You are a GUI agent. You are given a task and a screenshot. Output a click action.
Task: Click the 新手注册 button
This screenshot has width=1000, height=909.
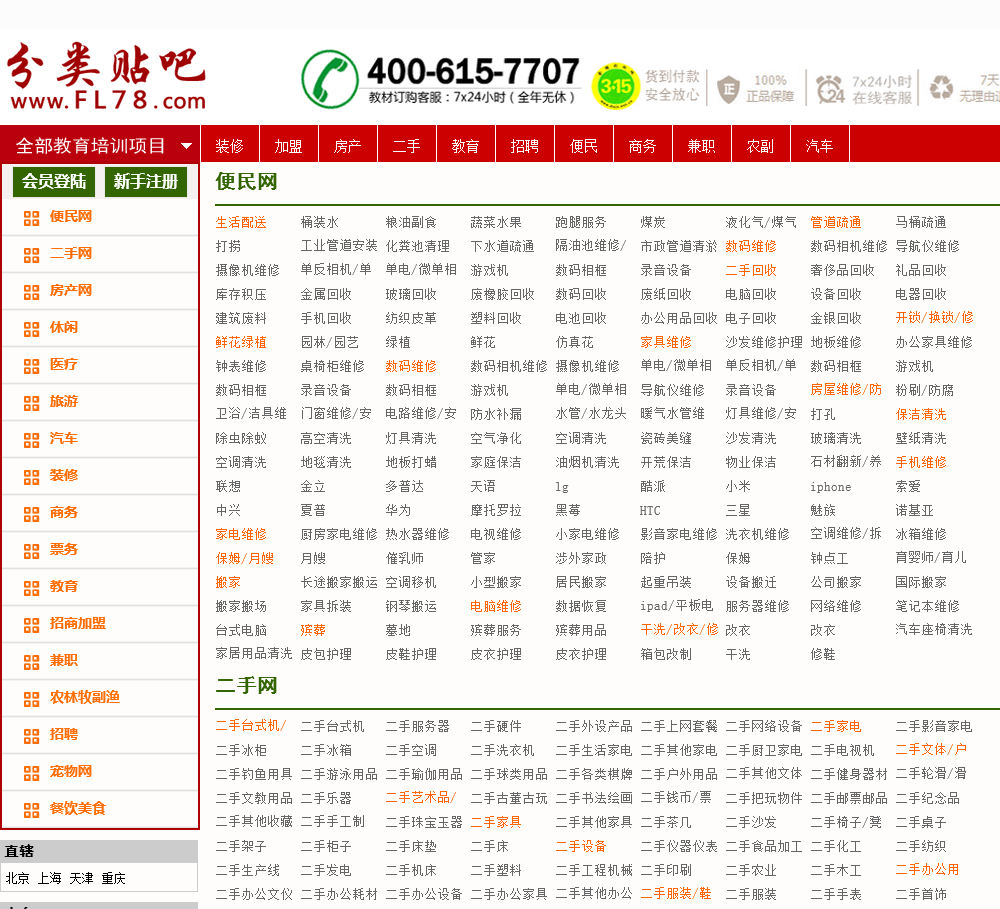click(x=146, y=182)
